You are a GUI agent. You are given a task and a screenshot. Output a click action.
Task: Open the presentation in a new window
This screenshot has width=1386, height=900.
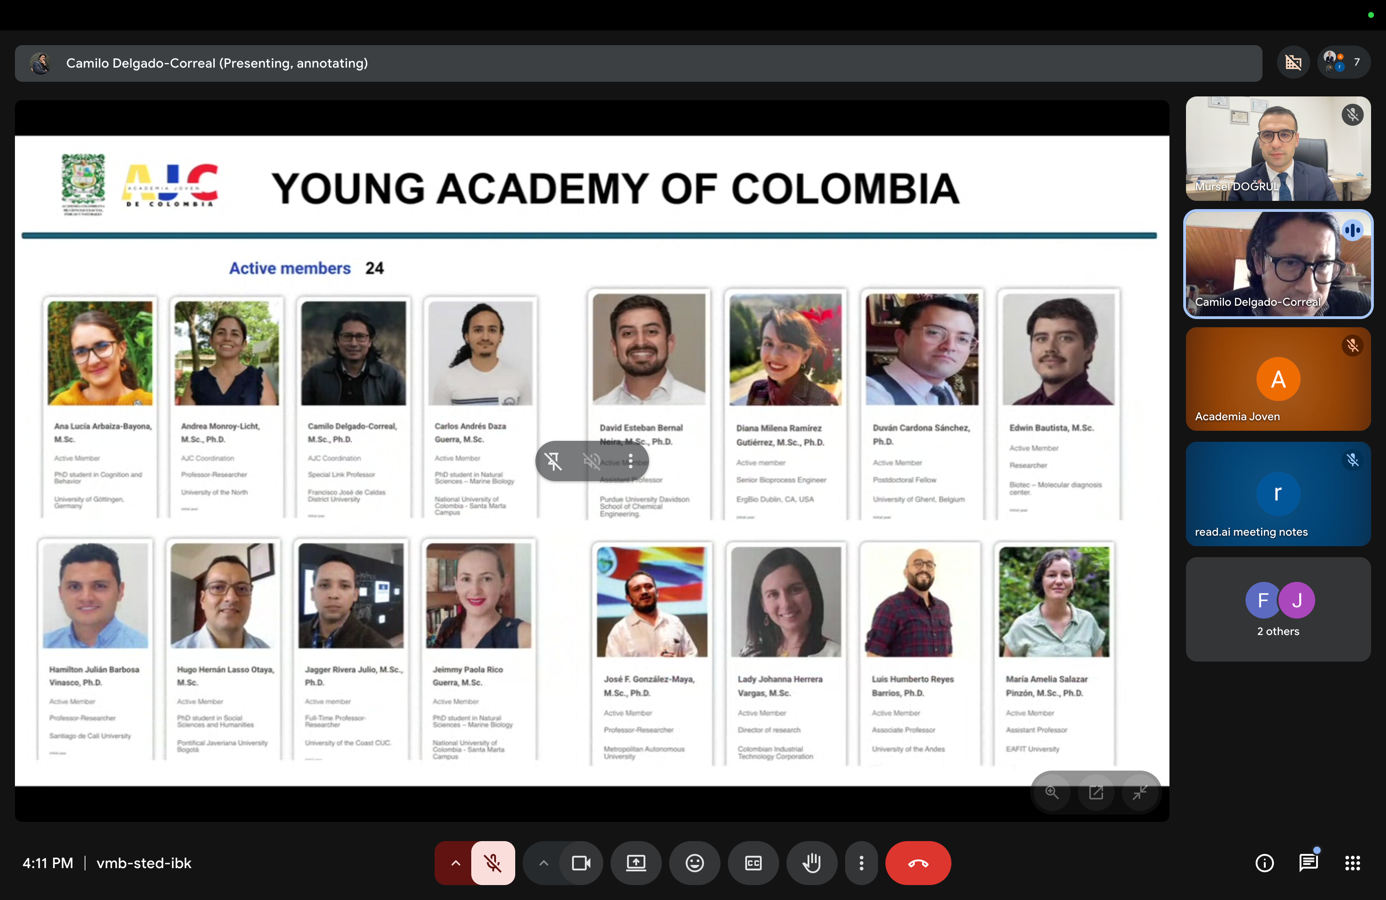coord(1096,792)
